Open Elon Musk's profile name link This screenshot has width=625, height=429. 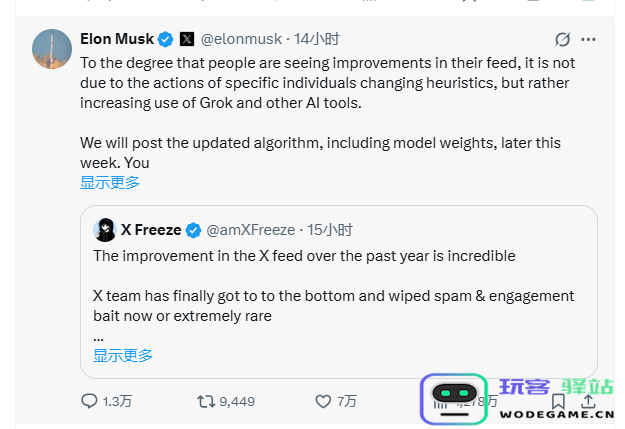tap(117, 40)
